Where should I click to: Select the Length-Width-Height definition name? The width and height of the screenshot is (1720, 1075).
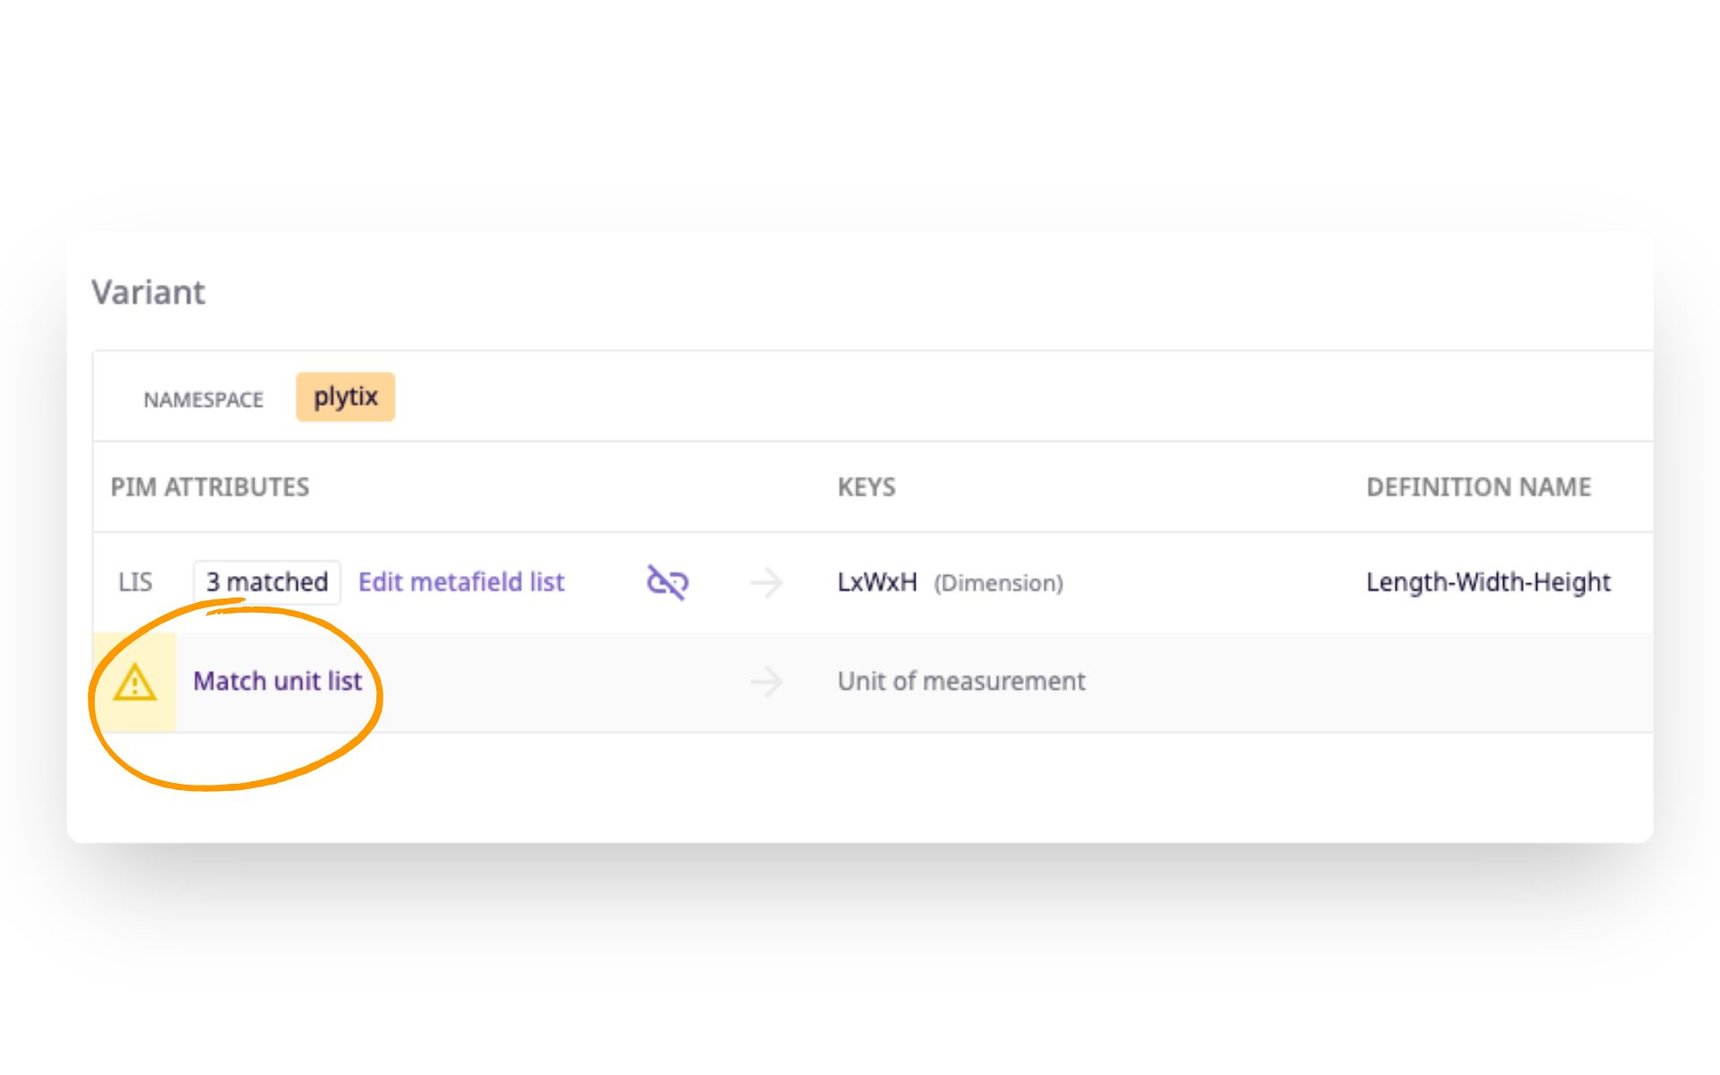point(1488,582)
